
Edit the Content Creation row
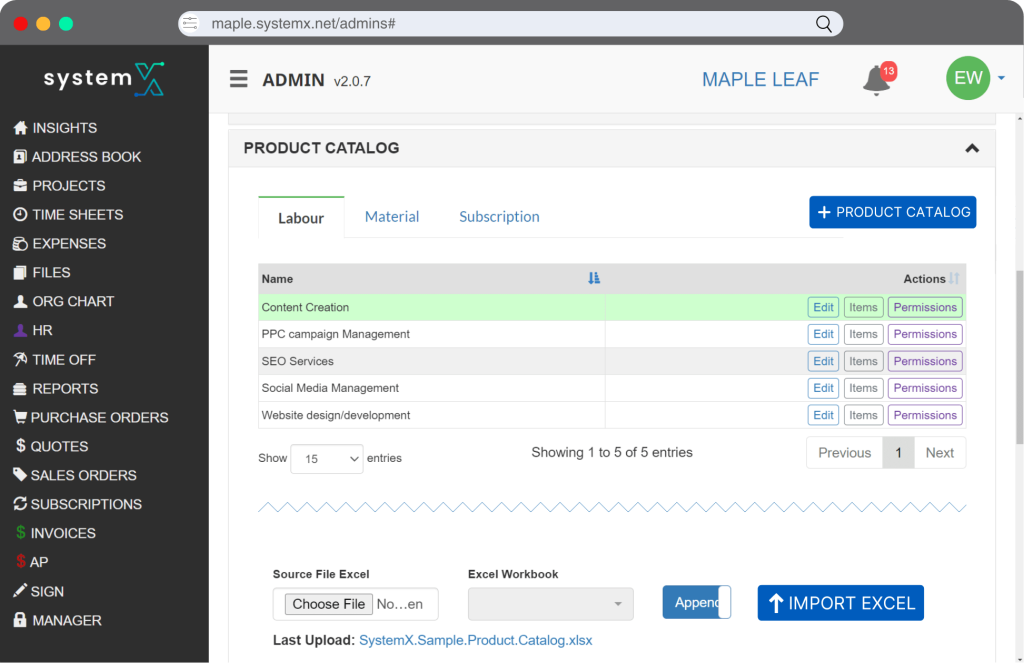[x=823, y=308]
